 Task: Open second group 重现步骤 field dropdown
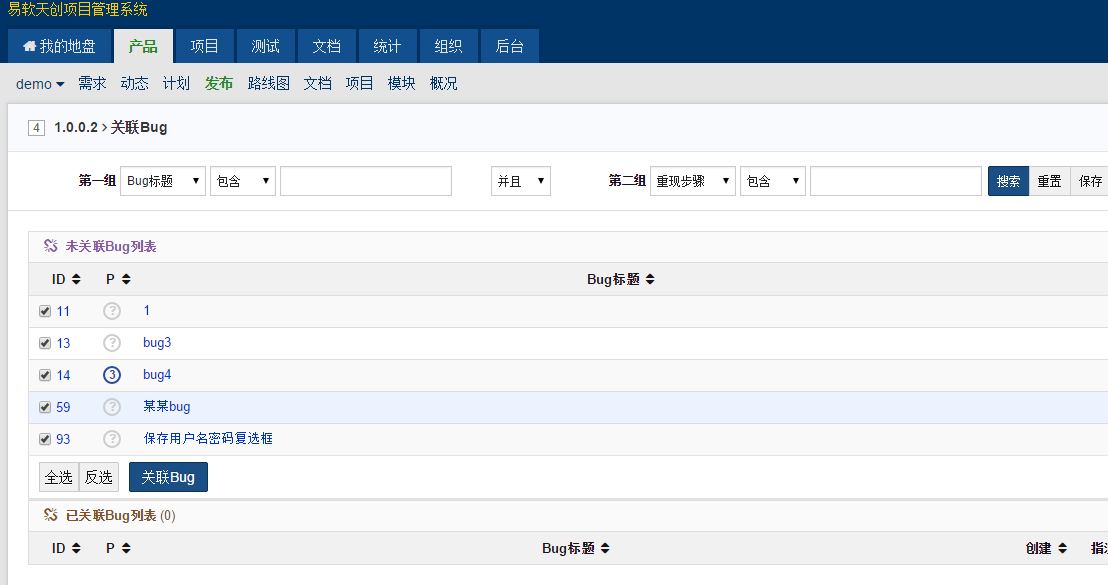(x=692, y=181)
